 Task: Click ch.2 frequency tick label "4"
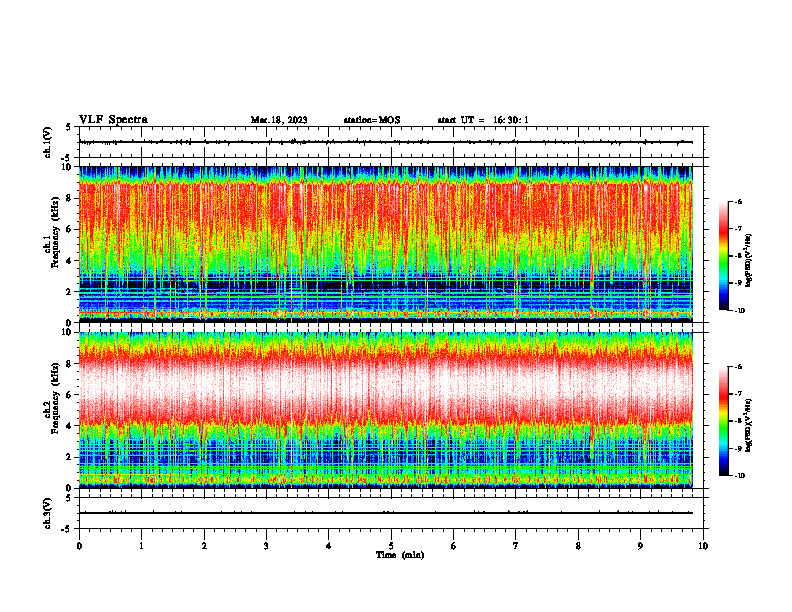pyautogui.click(x=70, y=426)
